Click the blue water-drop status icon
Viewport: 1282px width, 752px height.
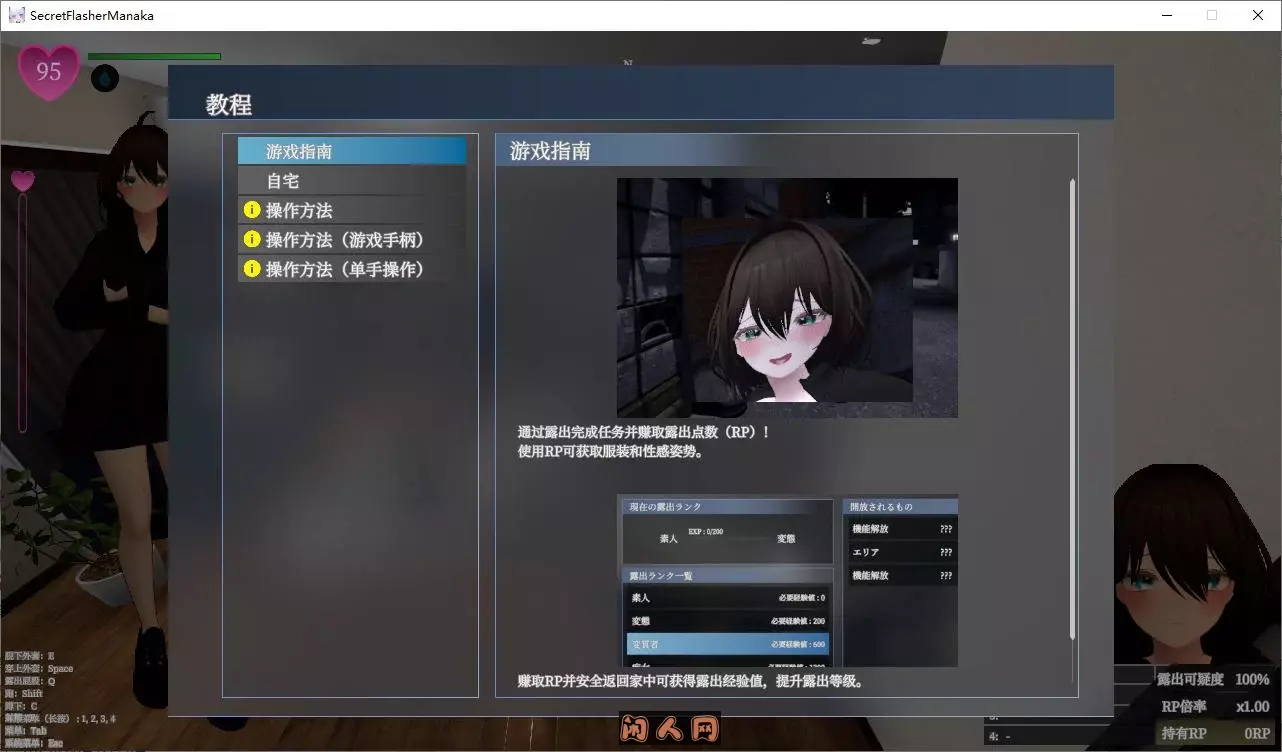tap(104, 78)
